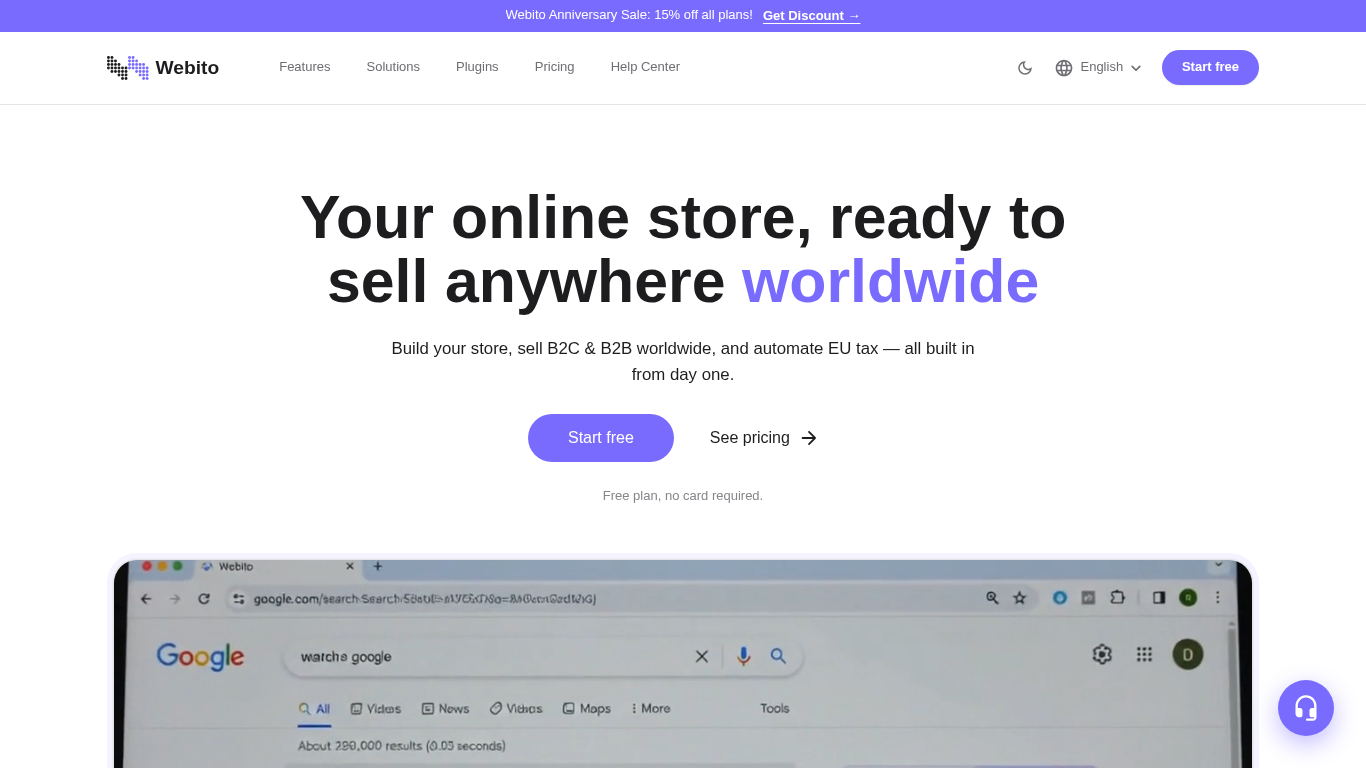This screenshot has width=1366, height=768.
Task: Open the Solutions menu item
Action: tap(393, 67)
